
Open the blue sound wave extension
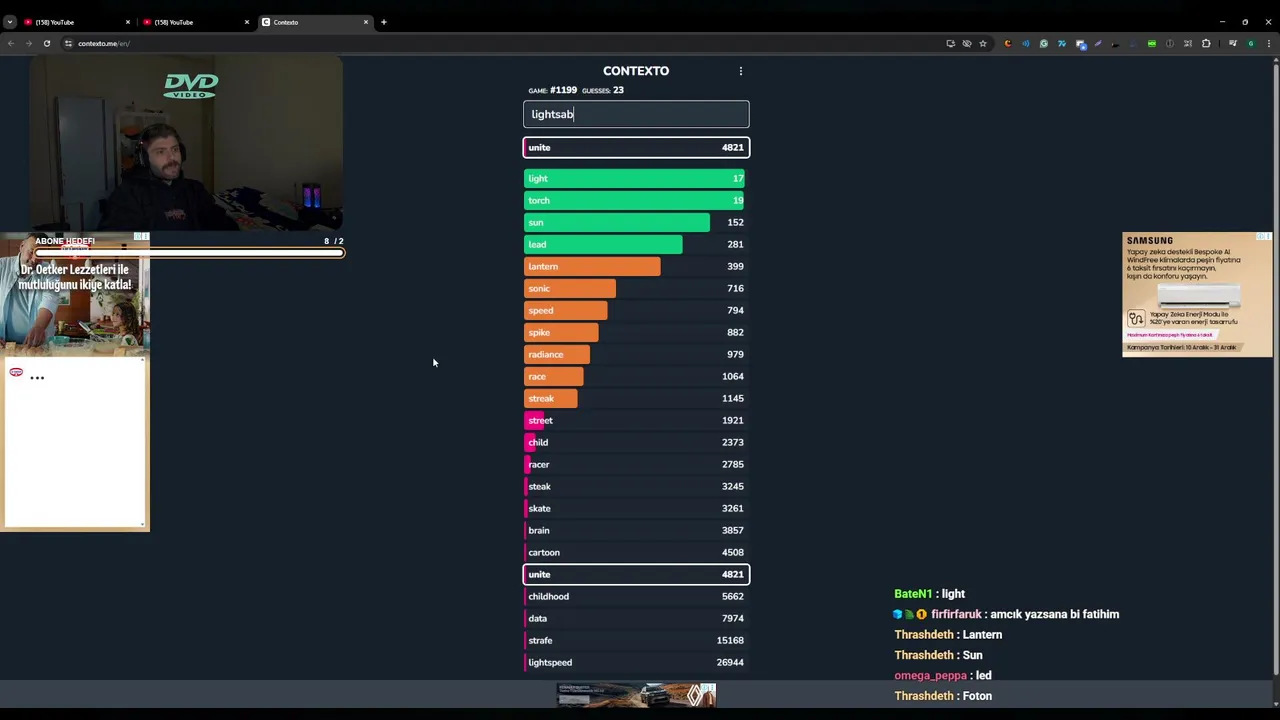pos(1025,43)
